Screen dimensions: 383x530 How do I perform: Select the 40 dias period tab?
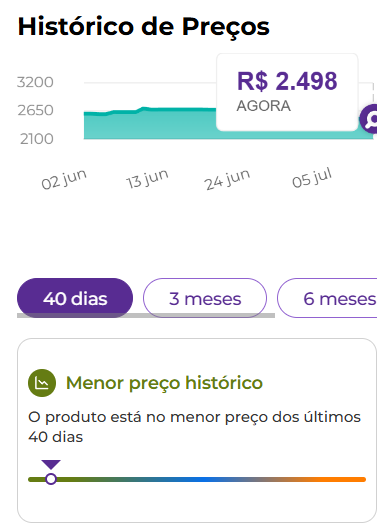pyautogui.click(x=75, y=298)
